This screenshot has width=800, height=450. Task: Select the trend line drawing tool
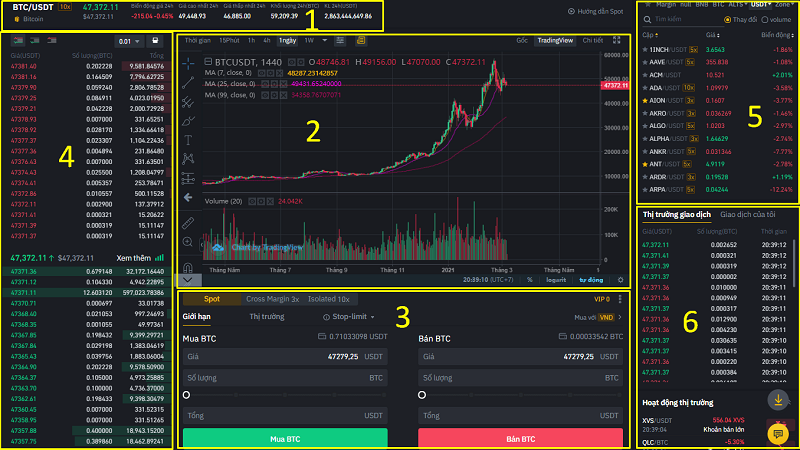tap(188, 82)
